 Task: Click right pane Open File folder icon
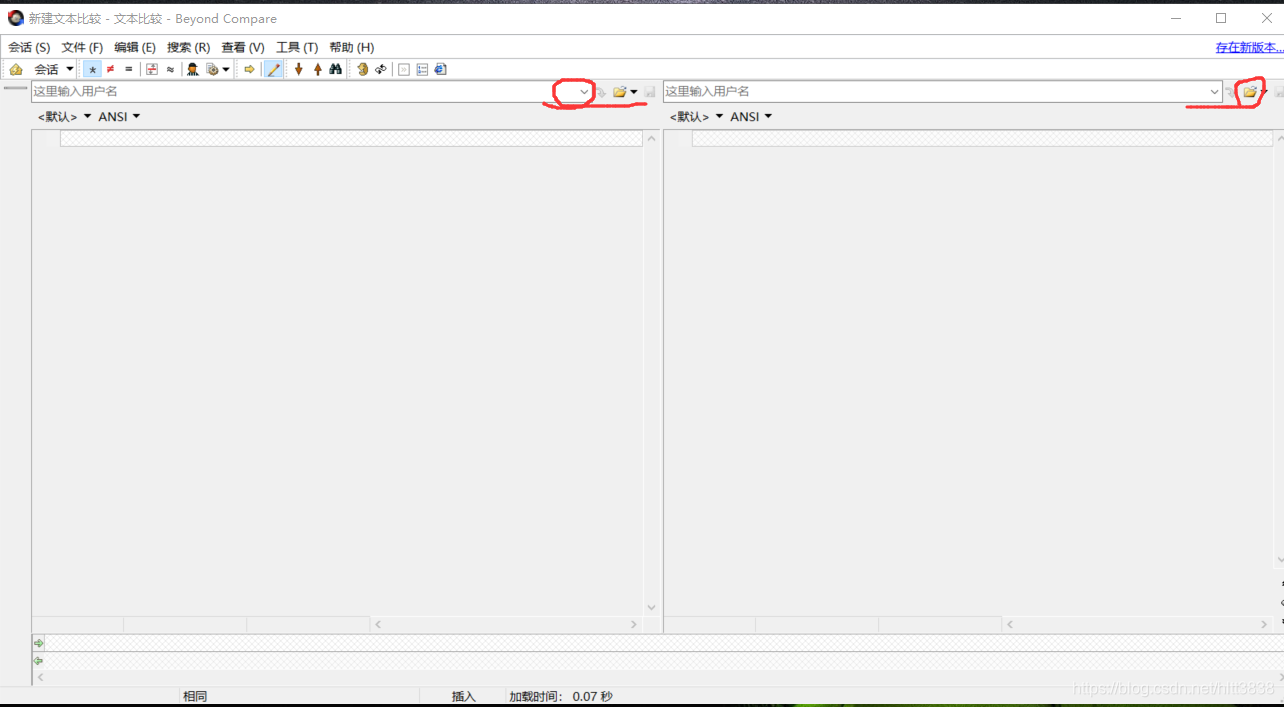click(1250, 92)
